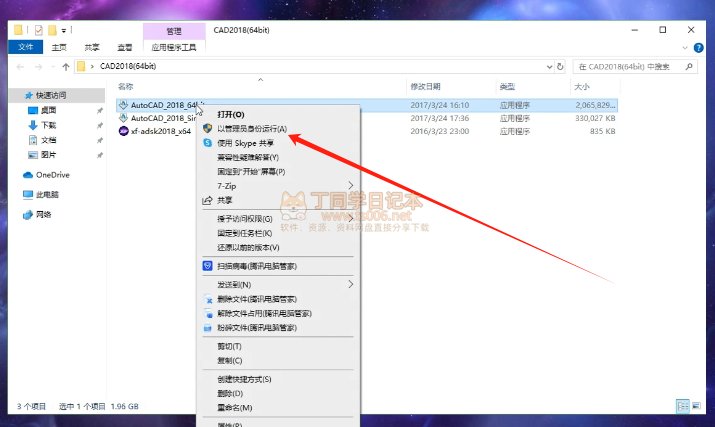Click the 共享 share entry in context menu
Viewport: 715px width, 427px height.
coord(225,200)
